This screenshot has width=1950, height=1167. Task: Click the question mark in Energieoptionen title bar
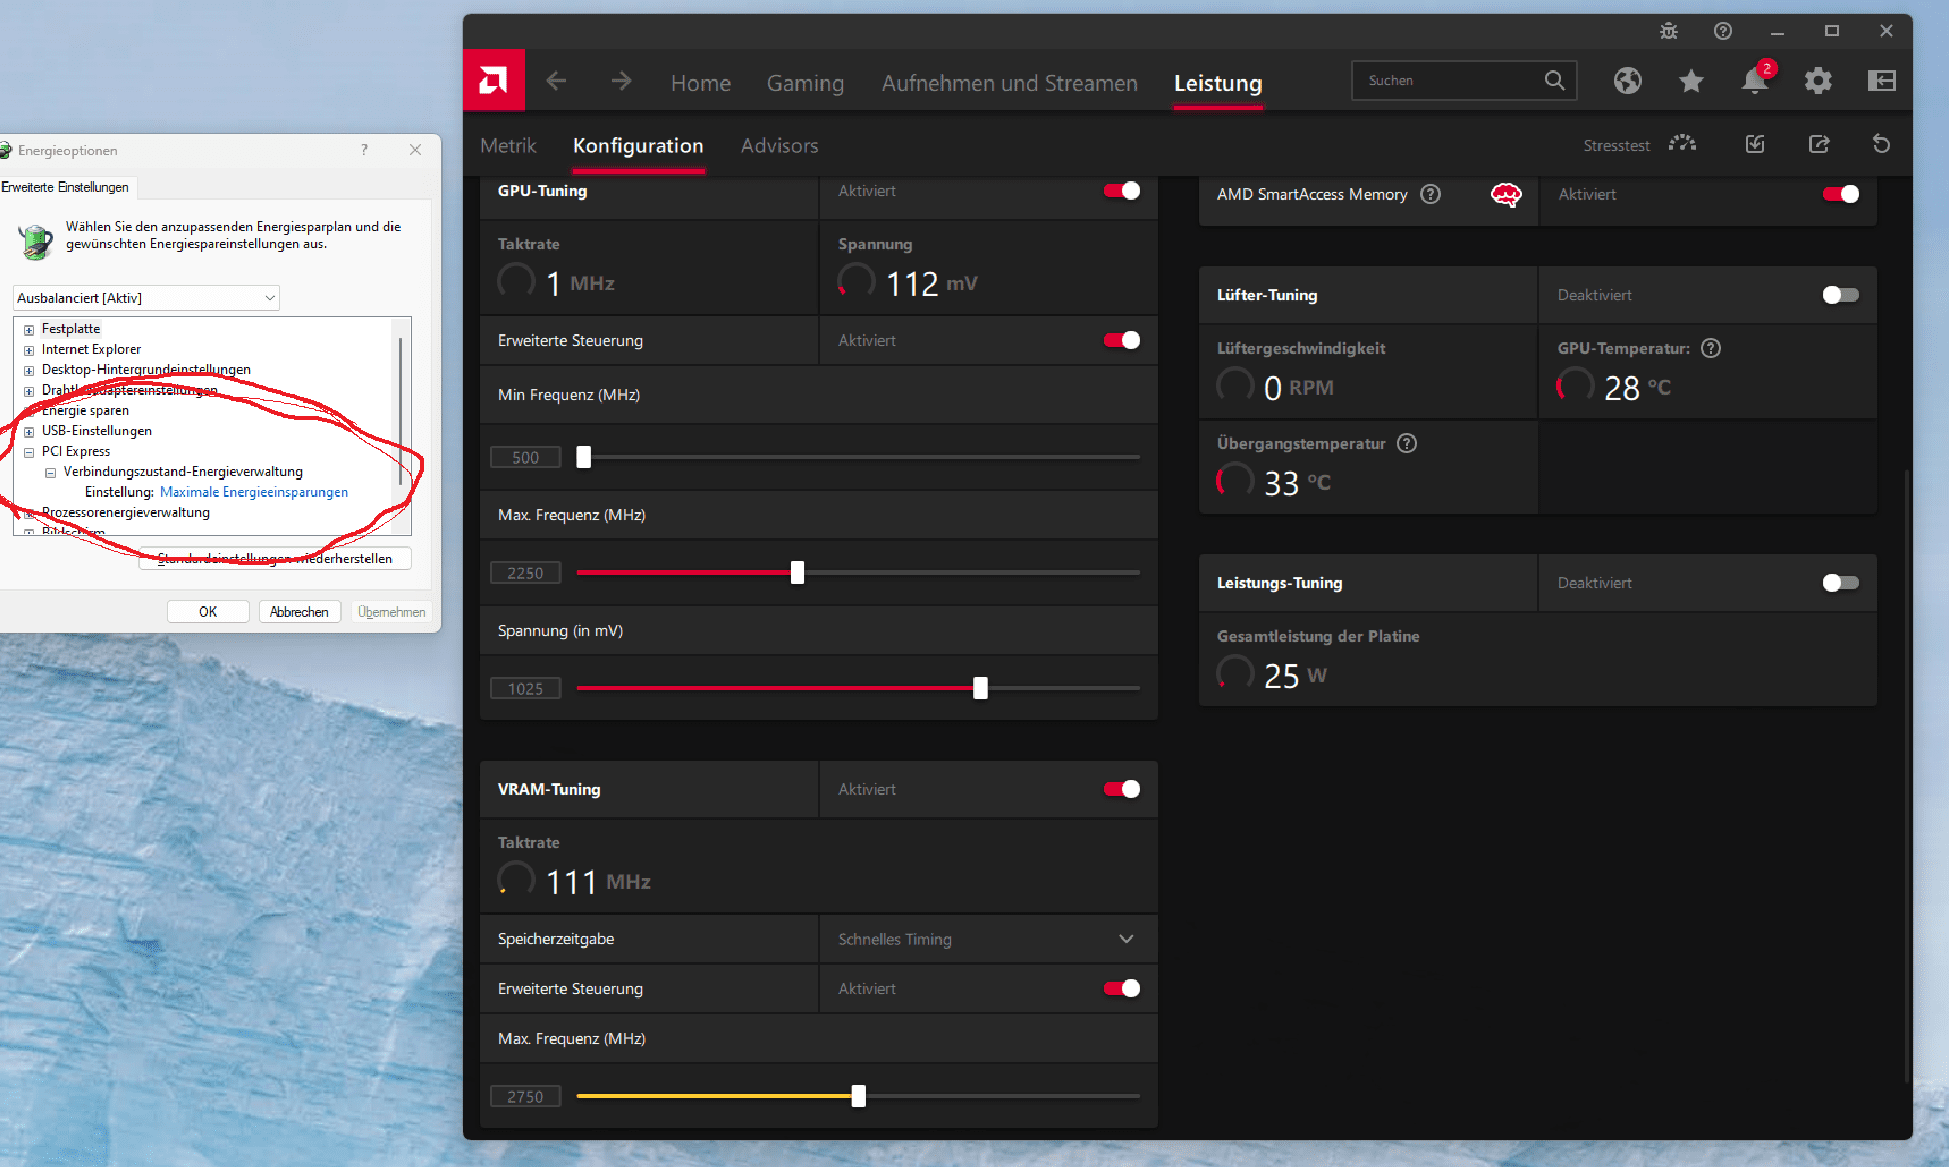(364, 150)
